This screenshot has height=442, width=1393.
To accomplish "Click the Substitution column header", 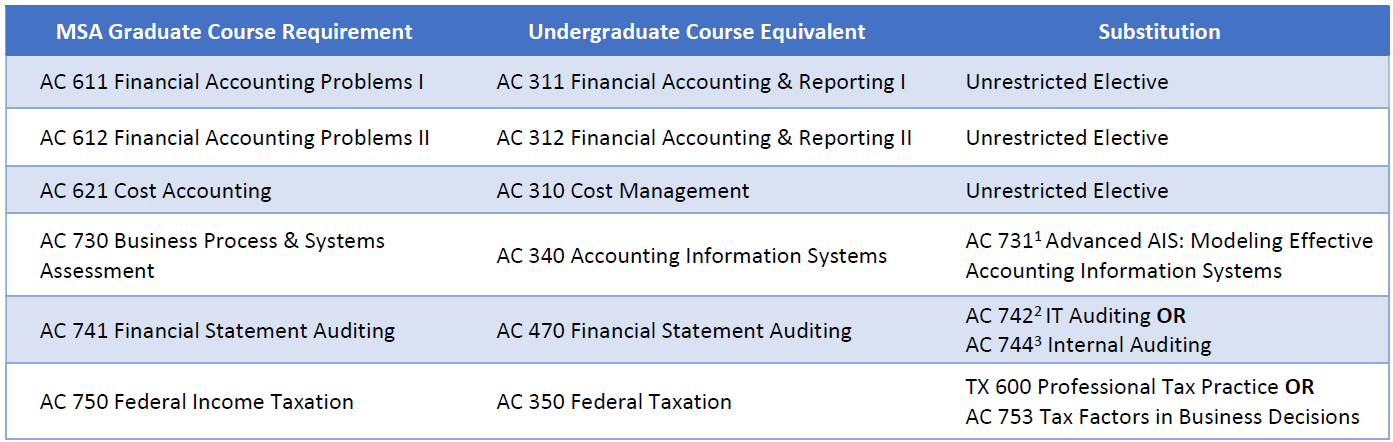I will pyautogui.click(x=1159, y=31).
